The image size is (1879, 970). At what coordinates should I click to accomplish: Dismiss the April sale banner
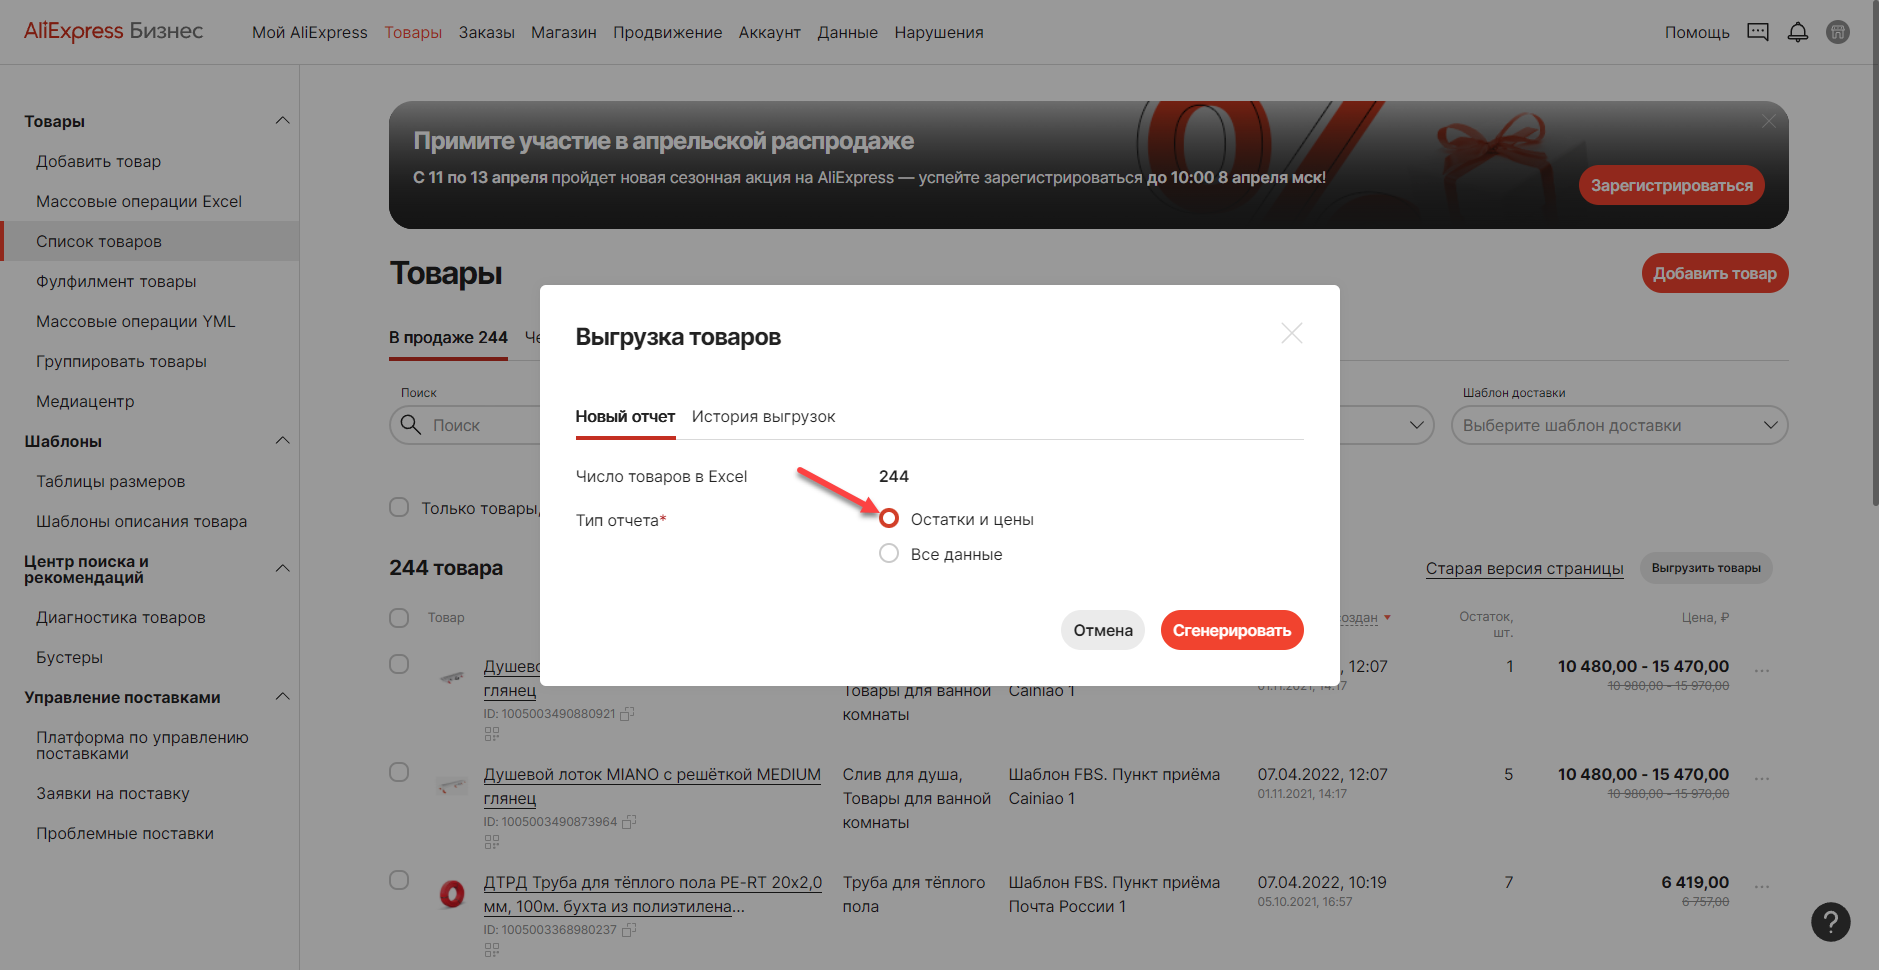click(x=1769, y=121)
